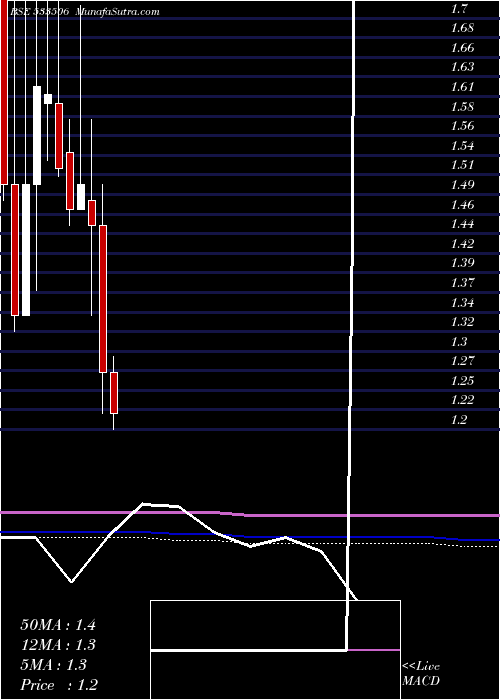Click the tall white candlestick body near 1.54
The width and height of the screenshot is (500, 700).
point(37,135)
